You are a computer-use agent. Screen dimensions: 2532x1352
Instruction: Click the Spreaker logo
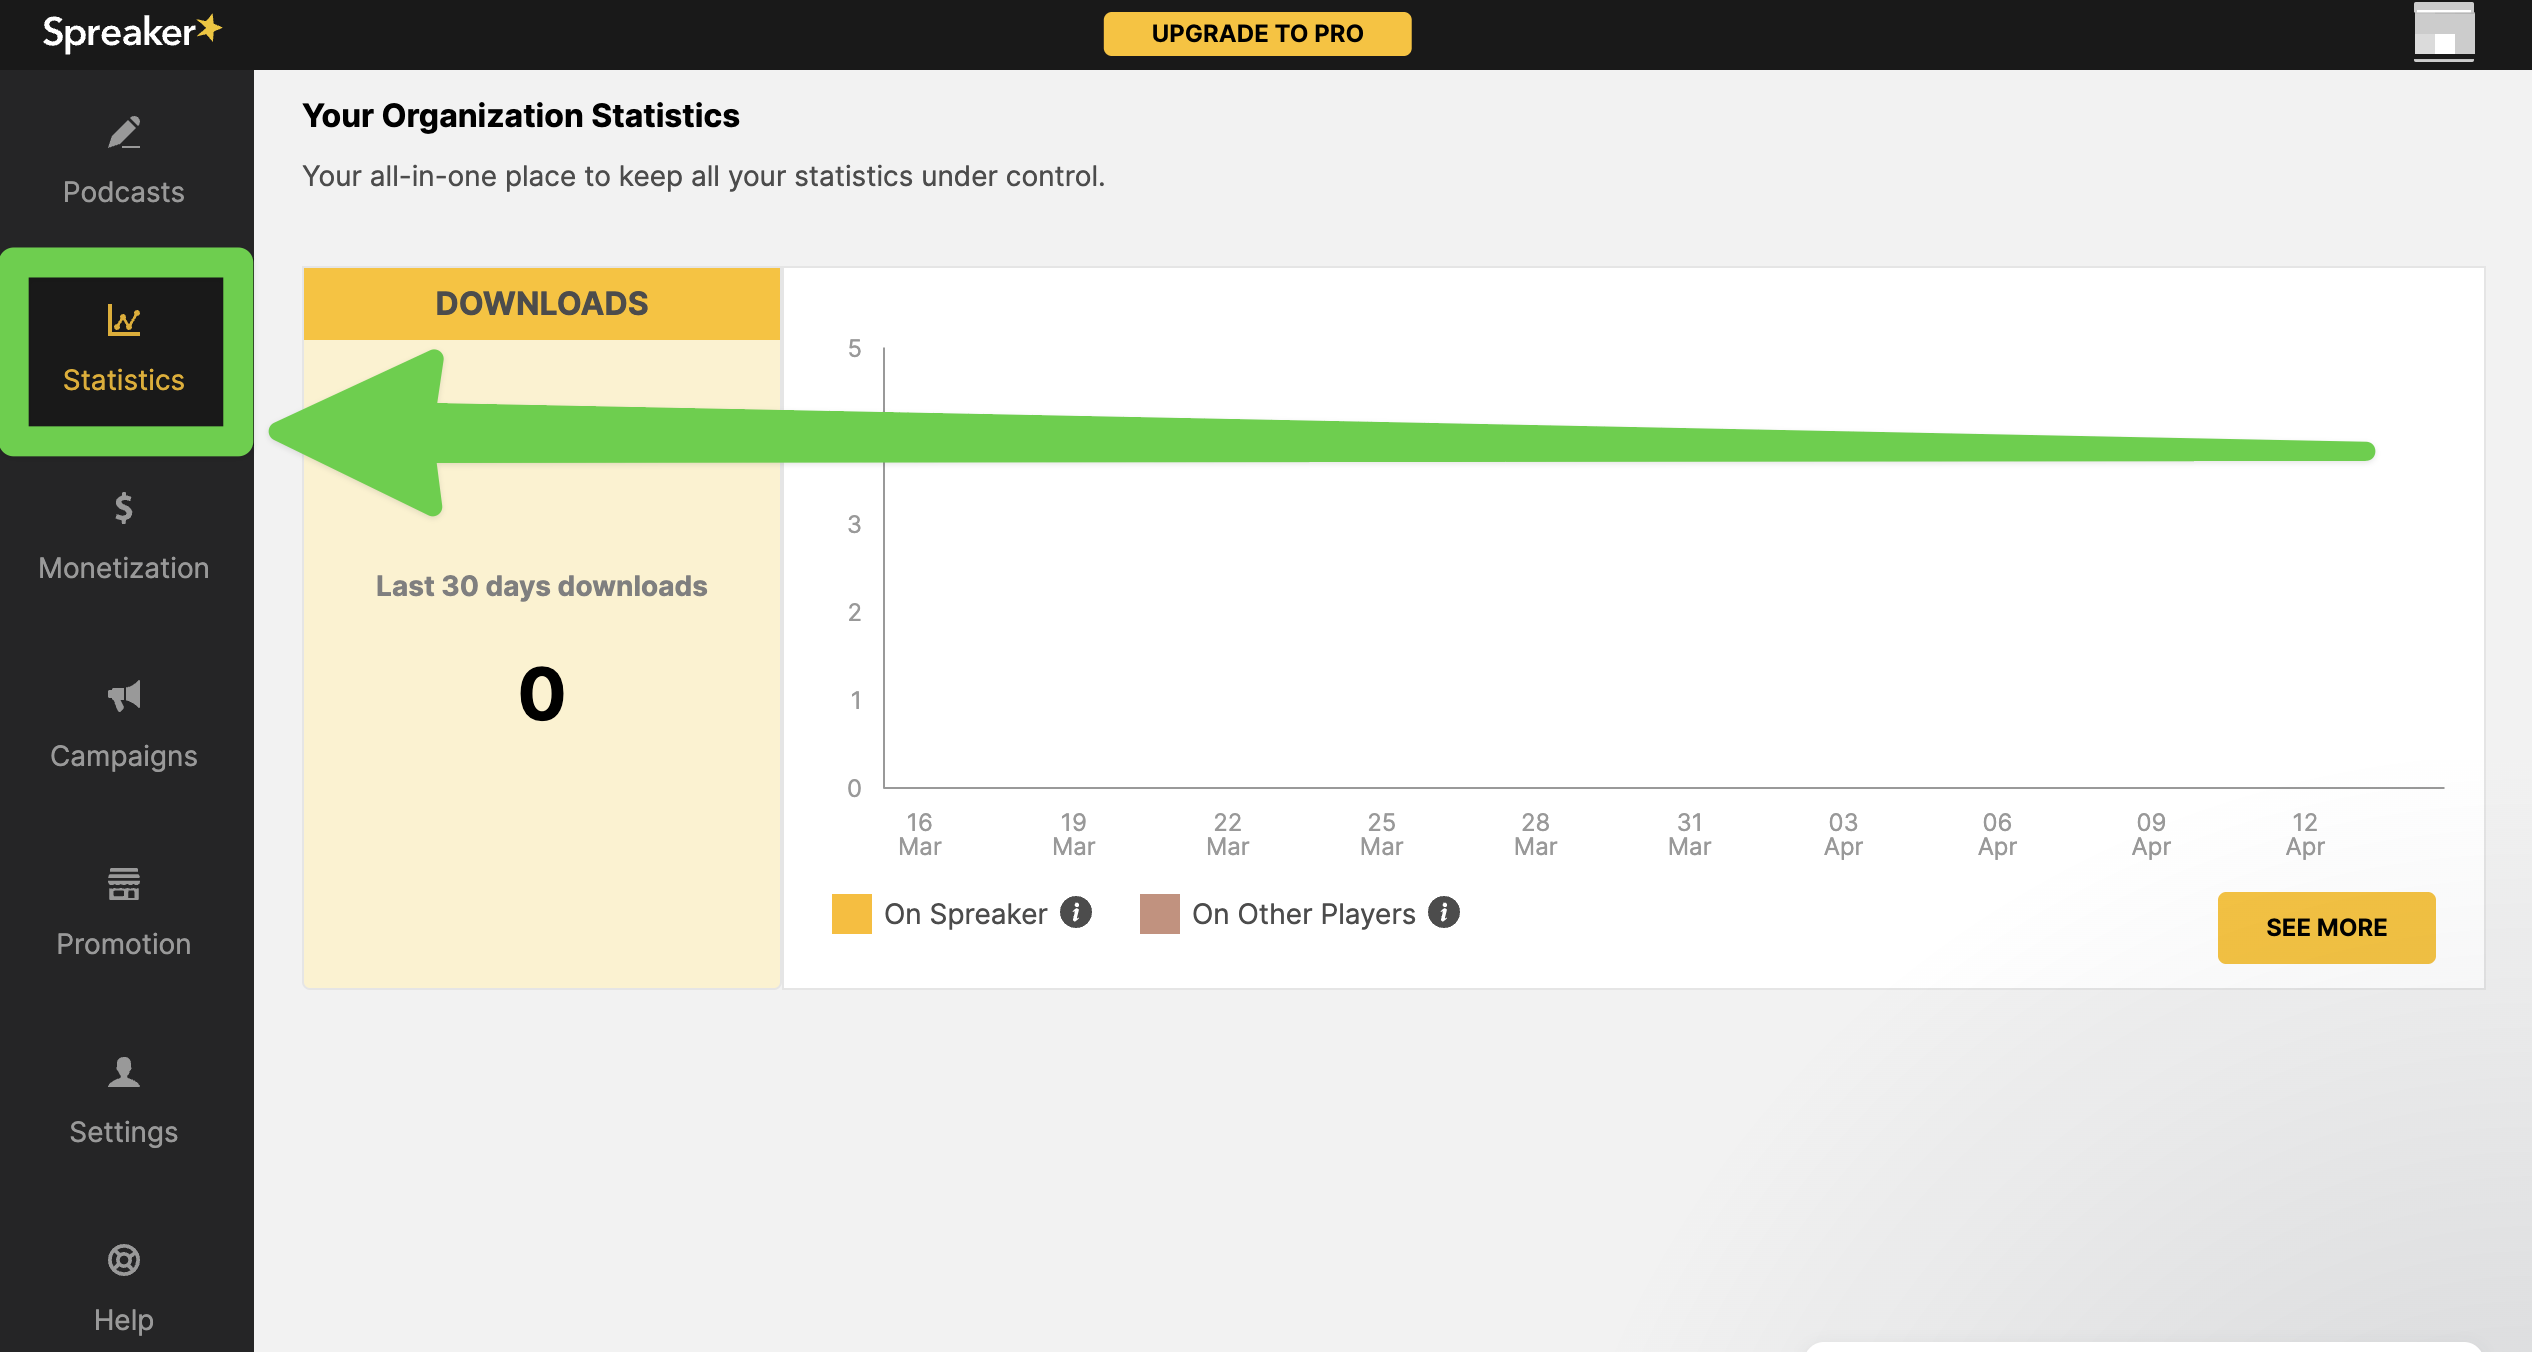(131, 33)
